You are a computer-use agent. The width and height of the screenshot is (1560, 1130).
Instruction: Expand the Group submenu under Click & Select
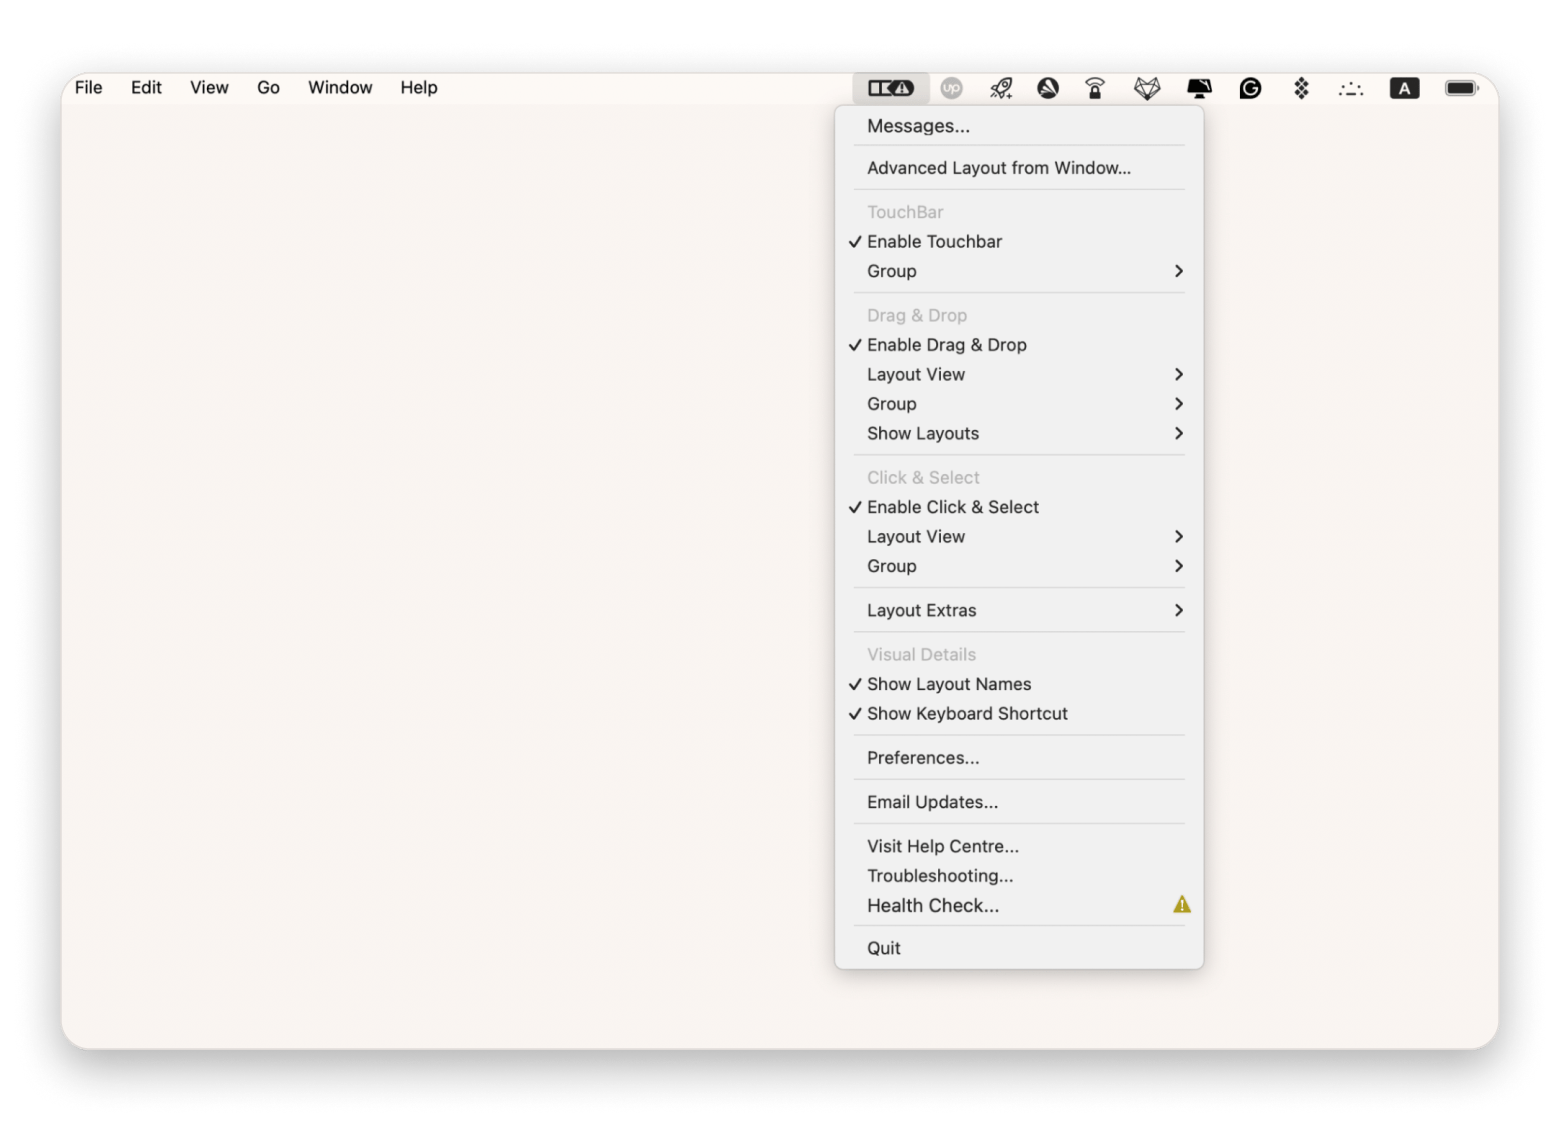click(x=891, y=566)
